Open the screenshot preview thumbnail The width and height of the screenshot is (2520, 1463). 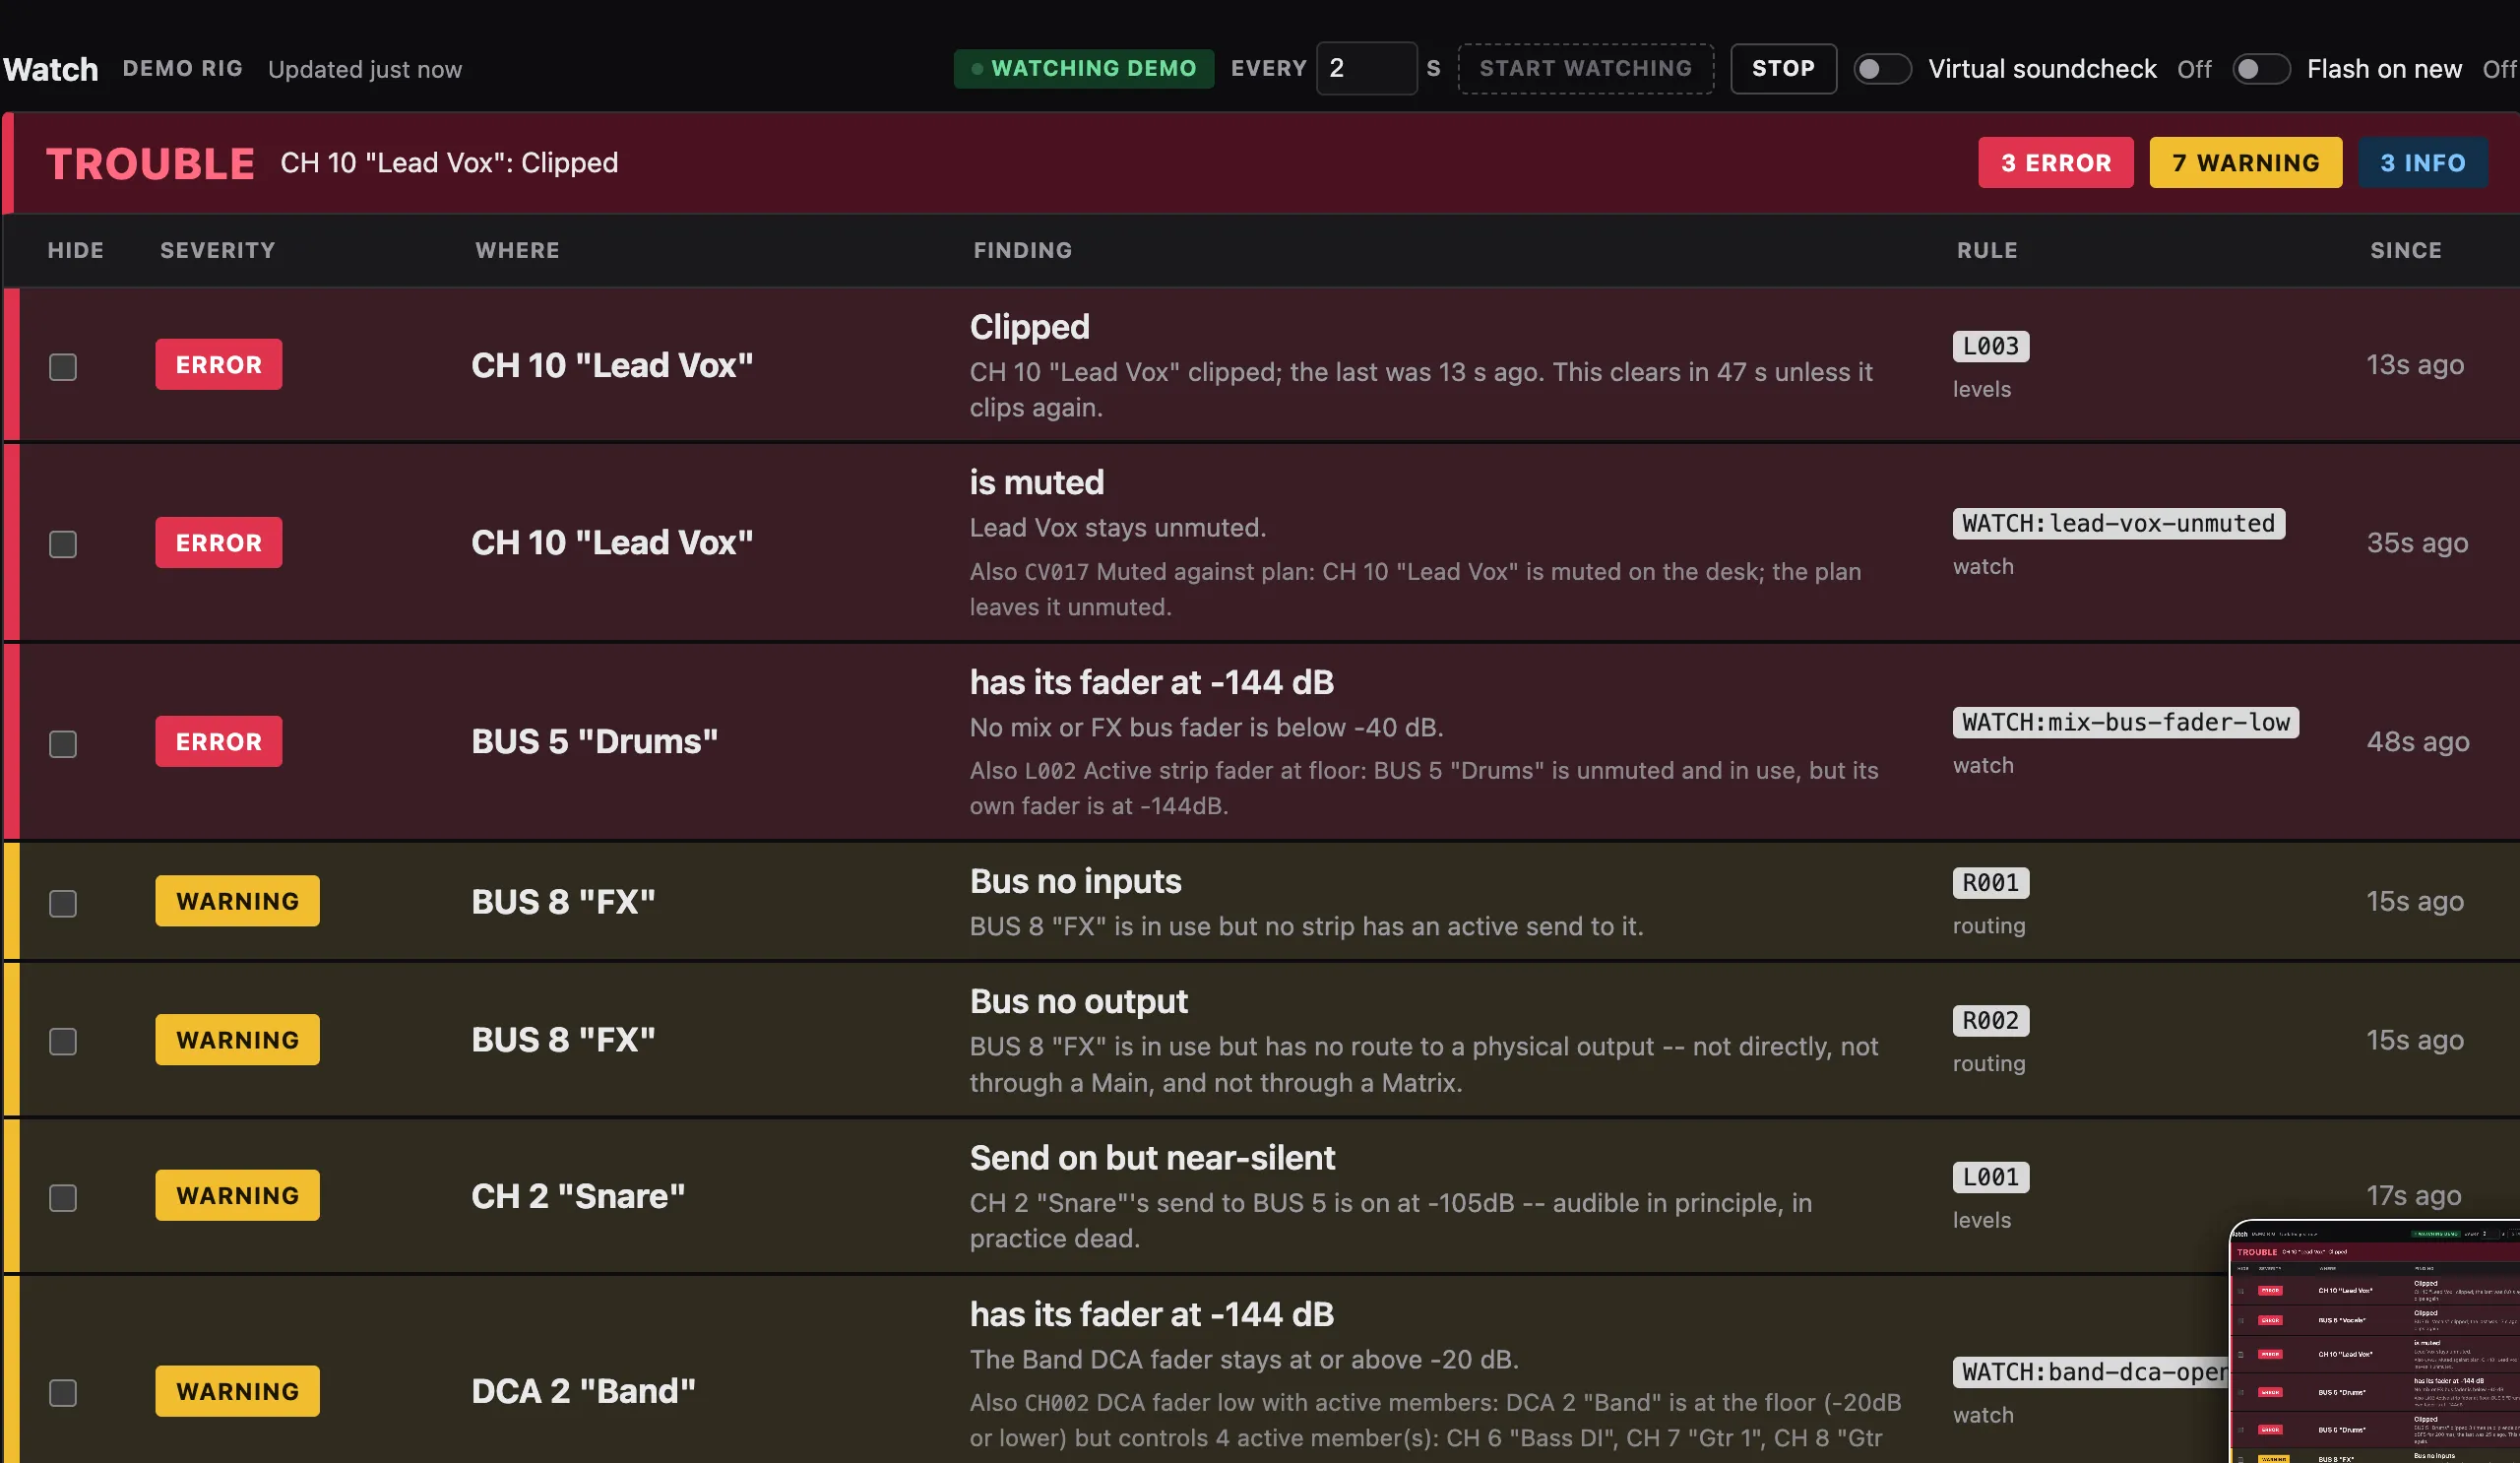tap(2375, 1341)
